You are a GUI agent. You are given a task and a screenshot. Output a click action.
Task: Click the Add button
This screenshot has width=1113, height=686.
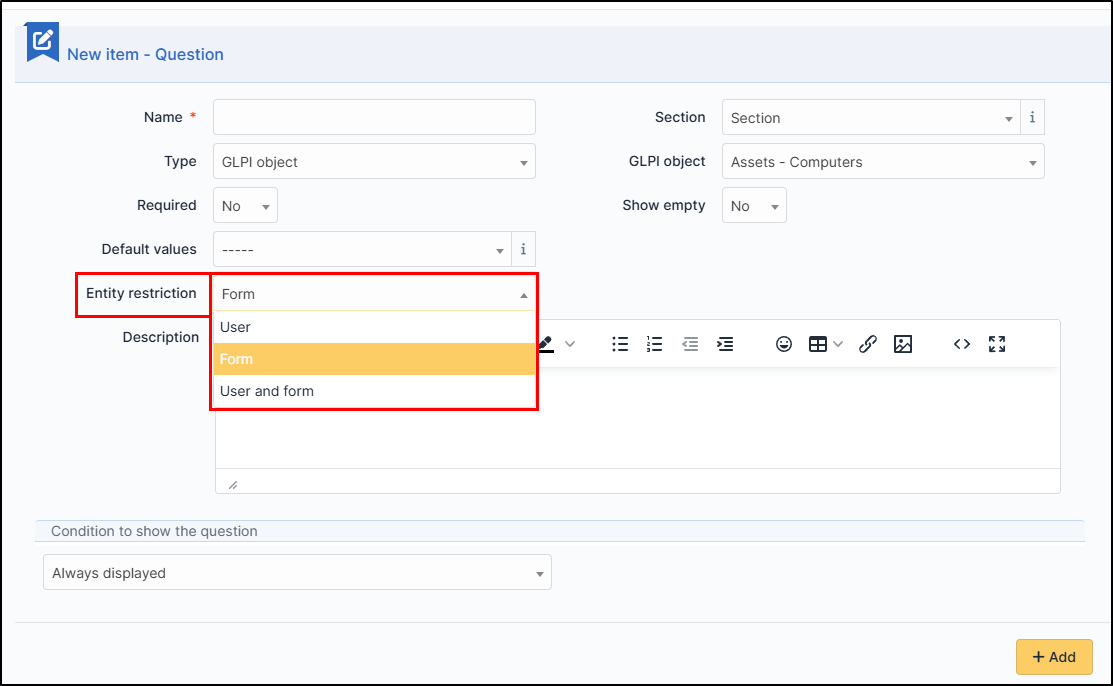coord(1054,657)
